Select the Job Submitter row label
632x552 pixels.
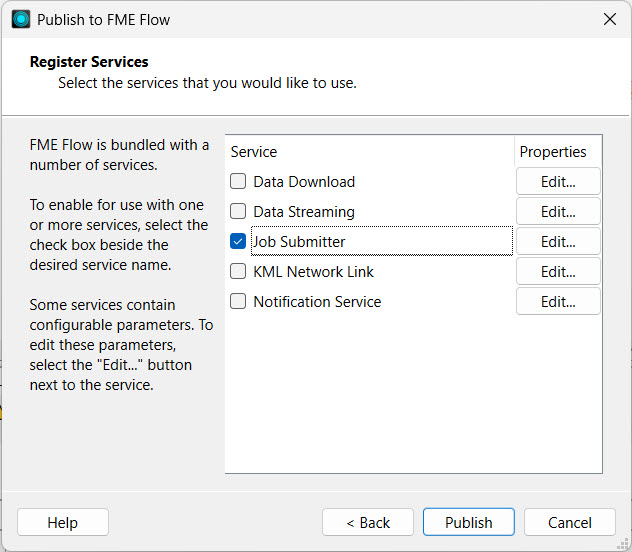[x=300, y=242]
